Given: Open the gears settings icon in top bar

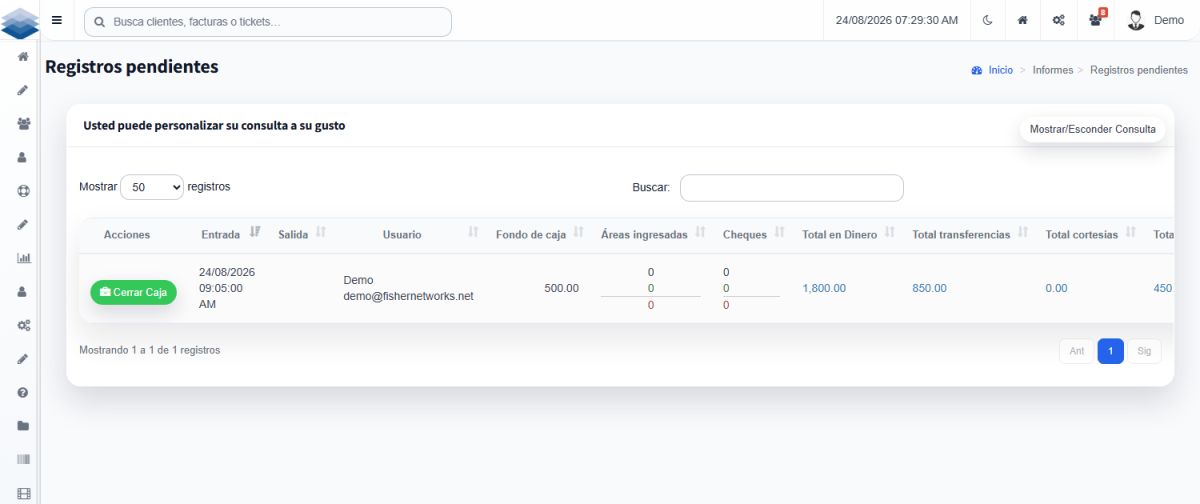Looking at the screenshot, I should click(1058, 20).
